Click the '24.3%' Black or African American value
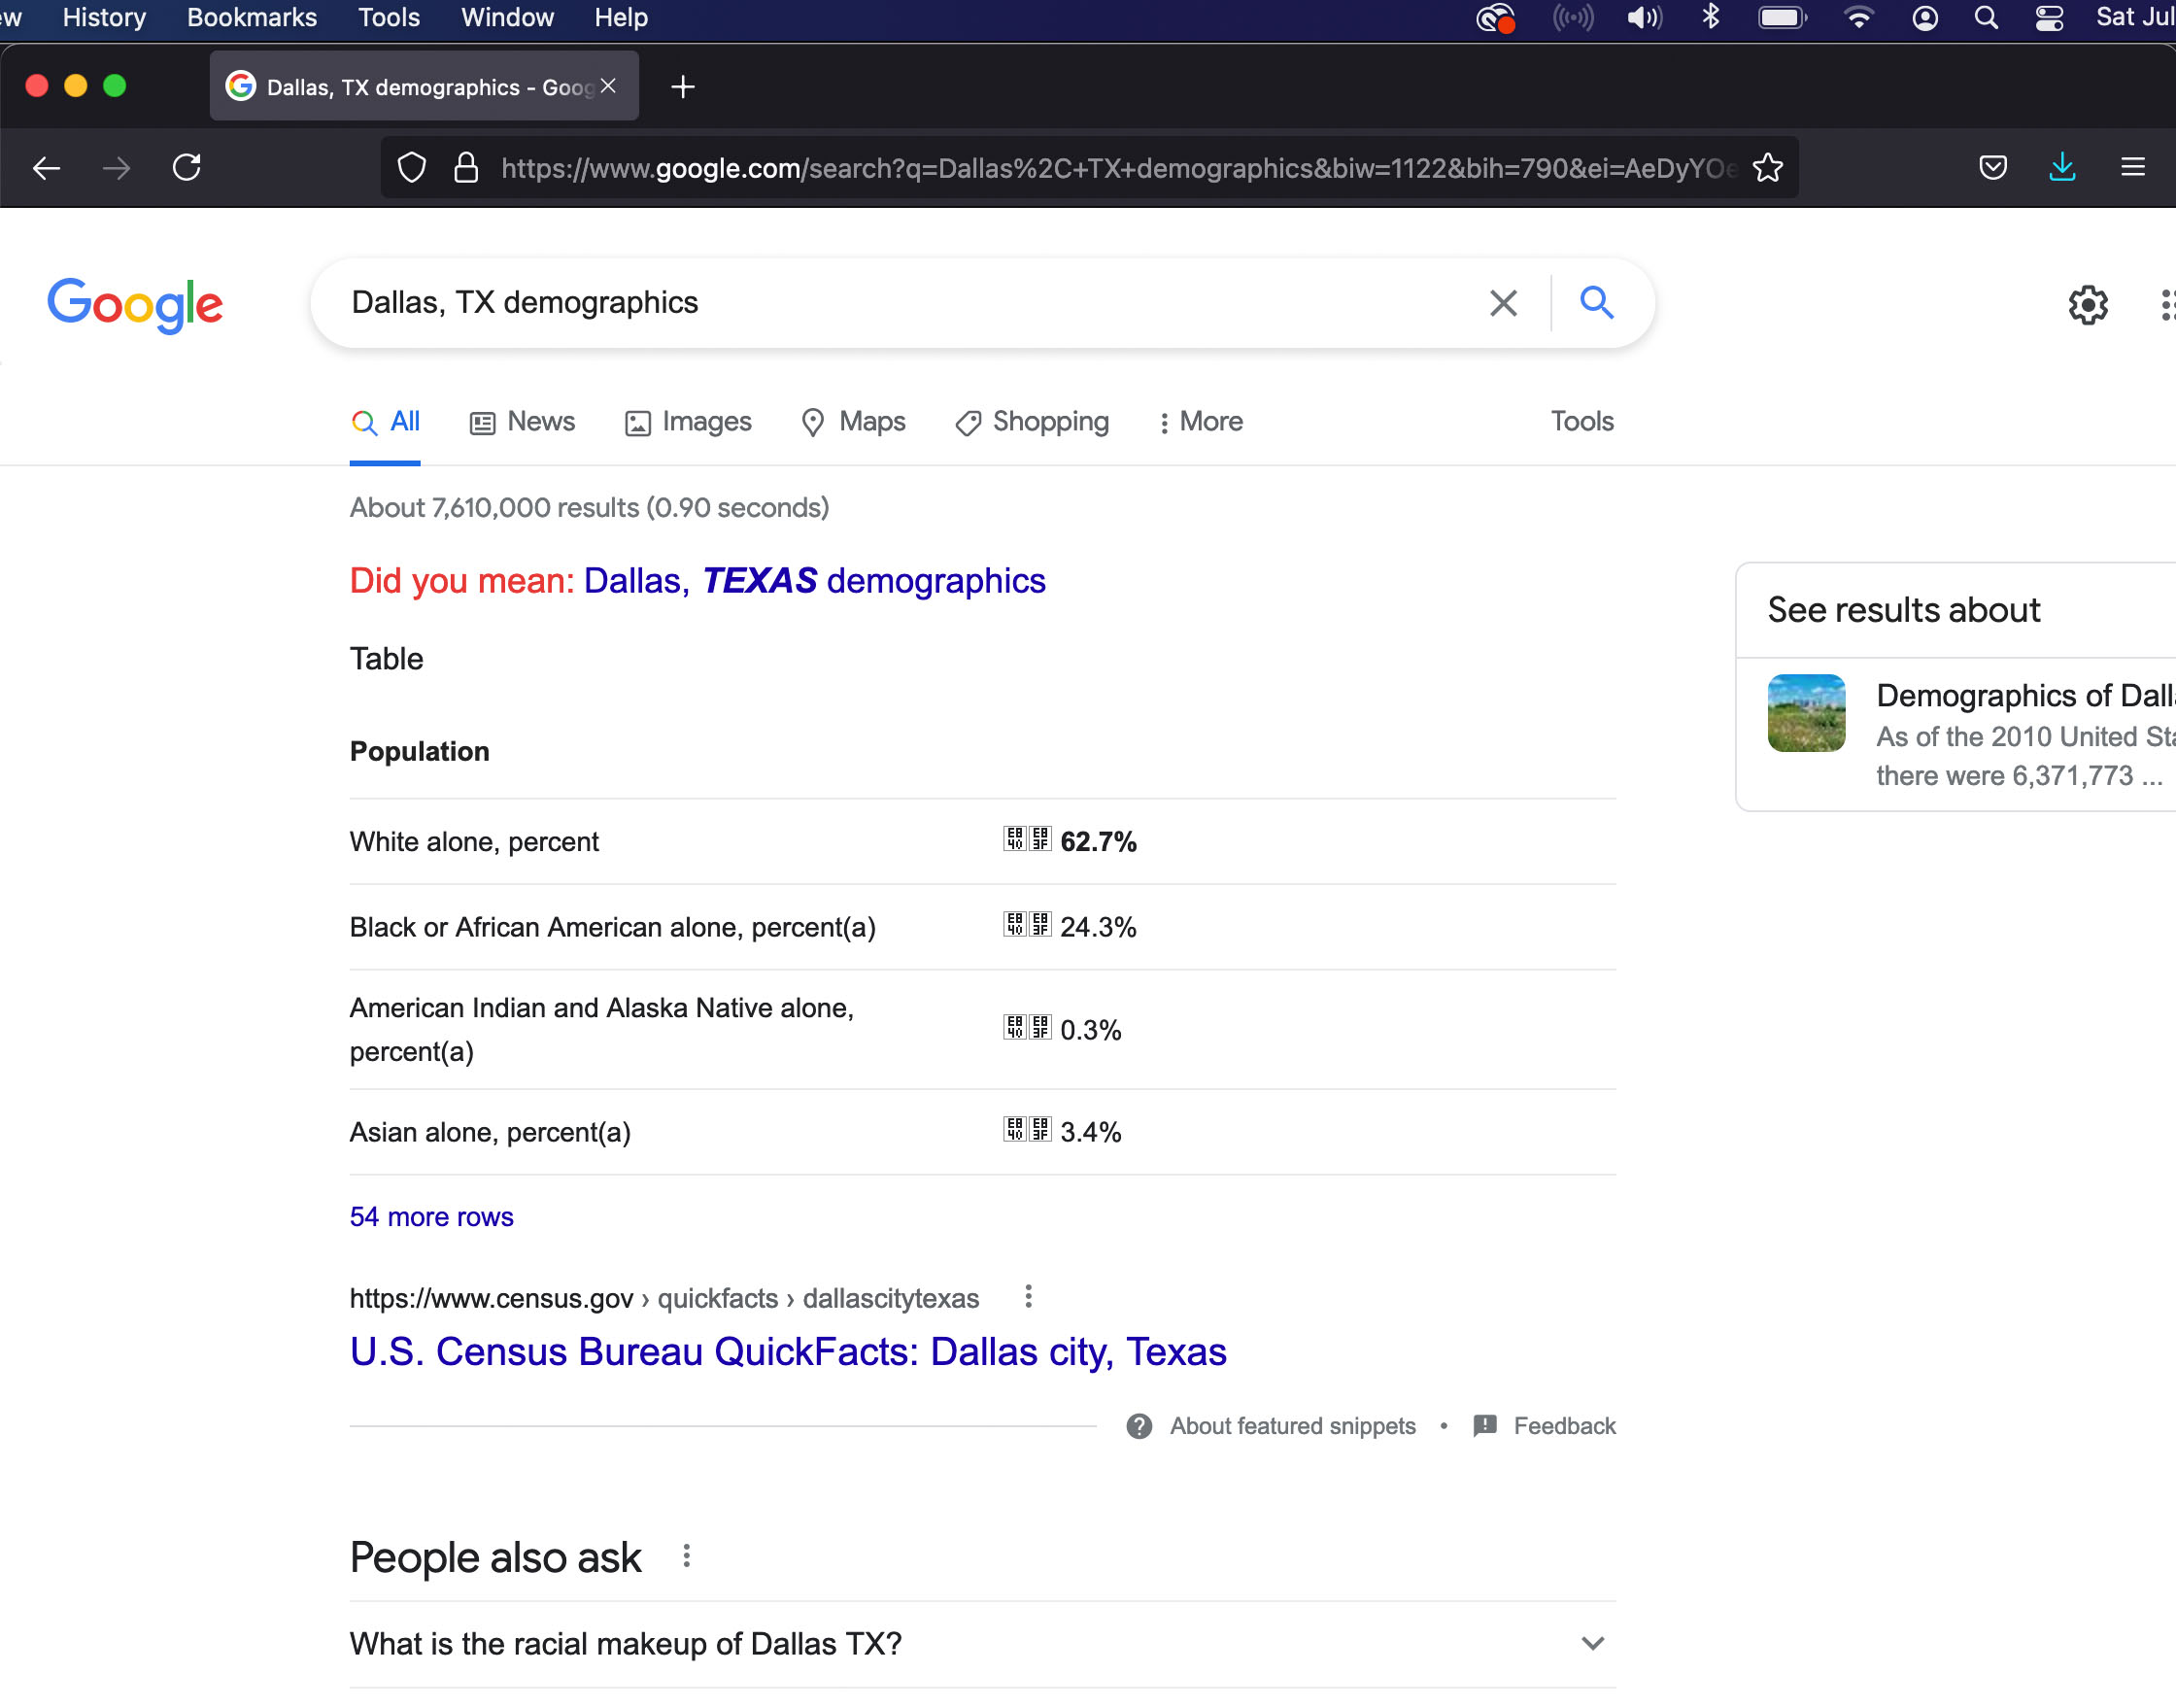 1098,927
